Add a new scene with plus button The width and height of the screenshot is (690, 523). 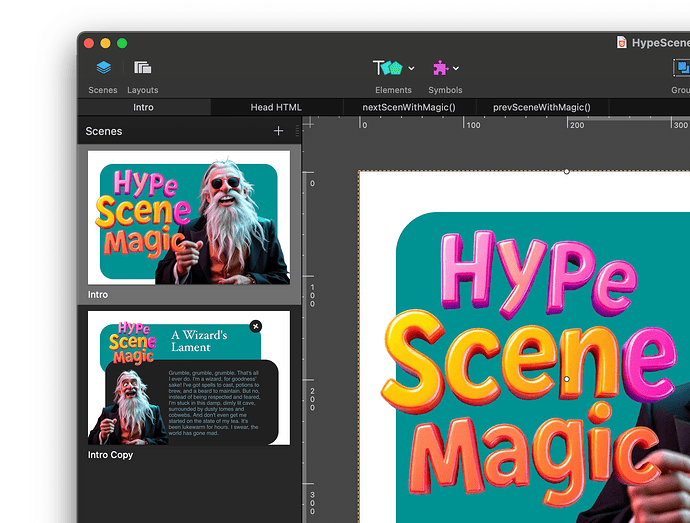278,131
